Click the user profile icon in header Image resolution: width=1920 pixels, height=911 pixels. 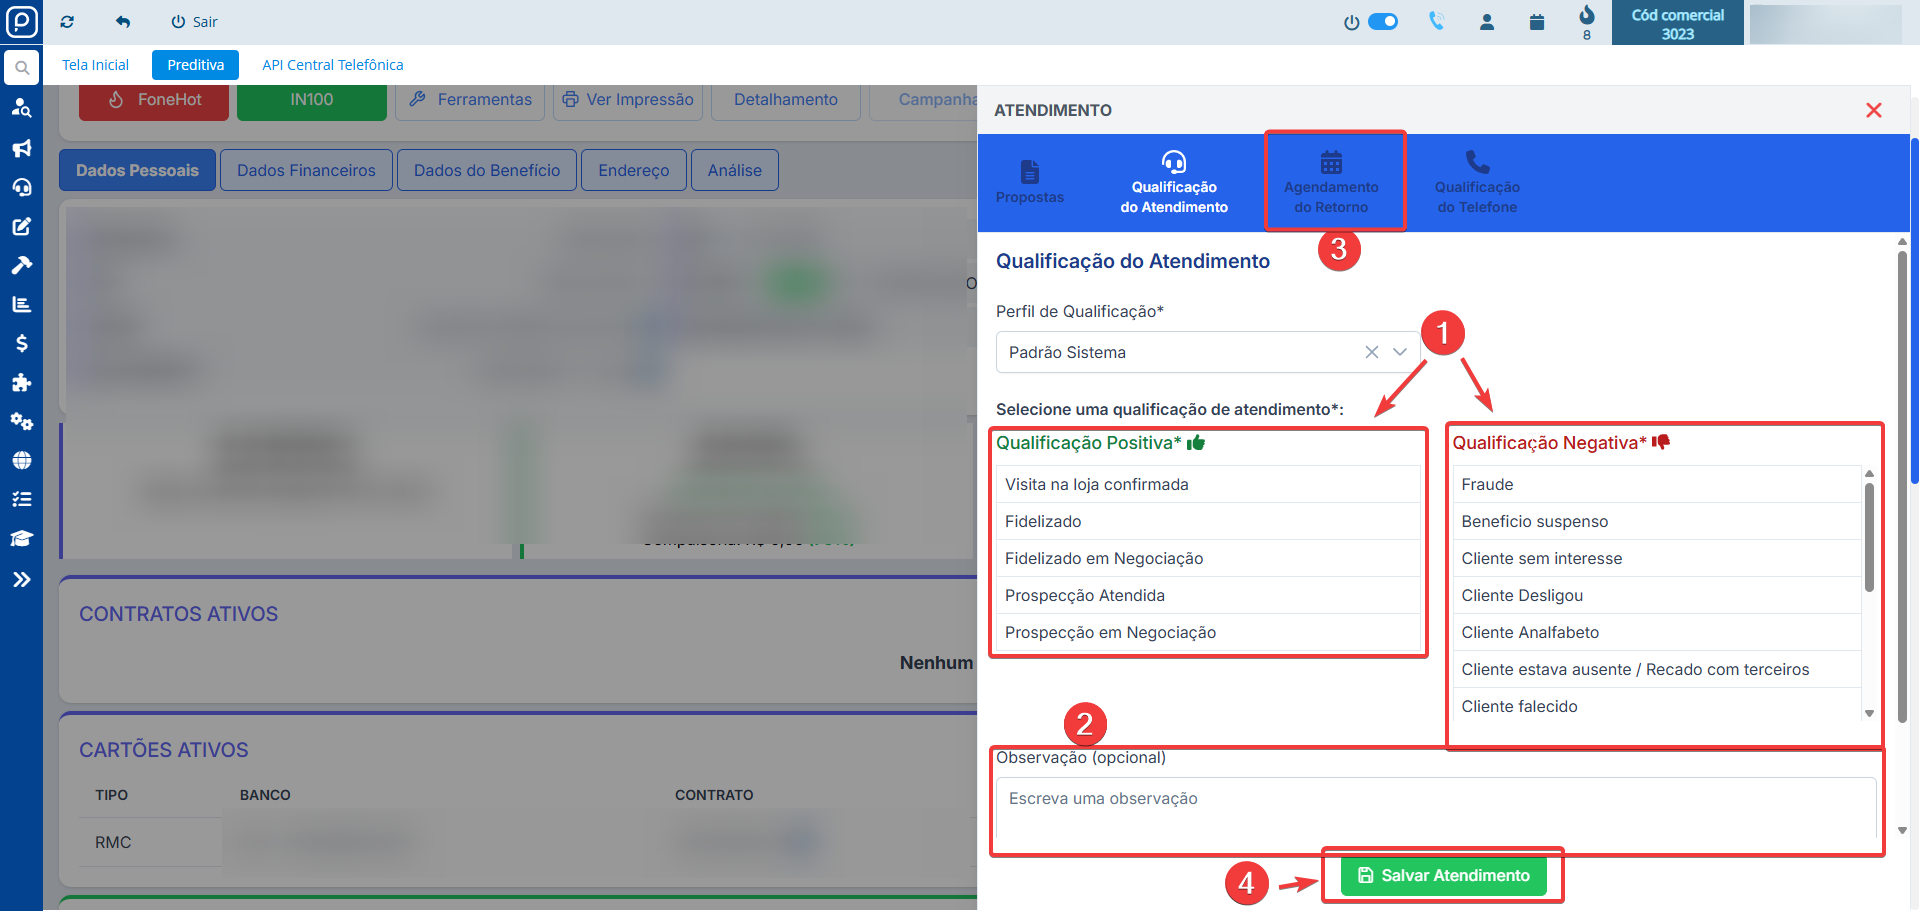[x=1487, y=22]
